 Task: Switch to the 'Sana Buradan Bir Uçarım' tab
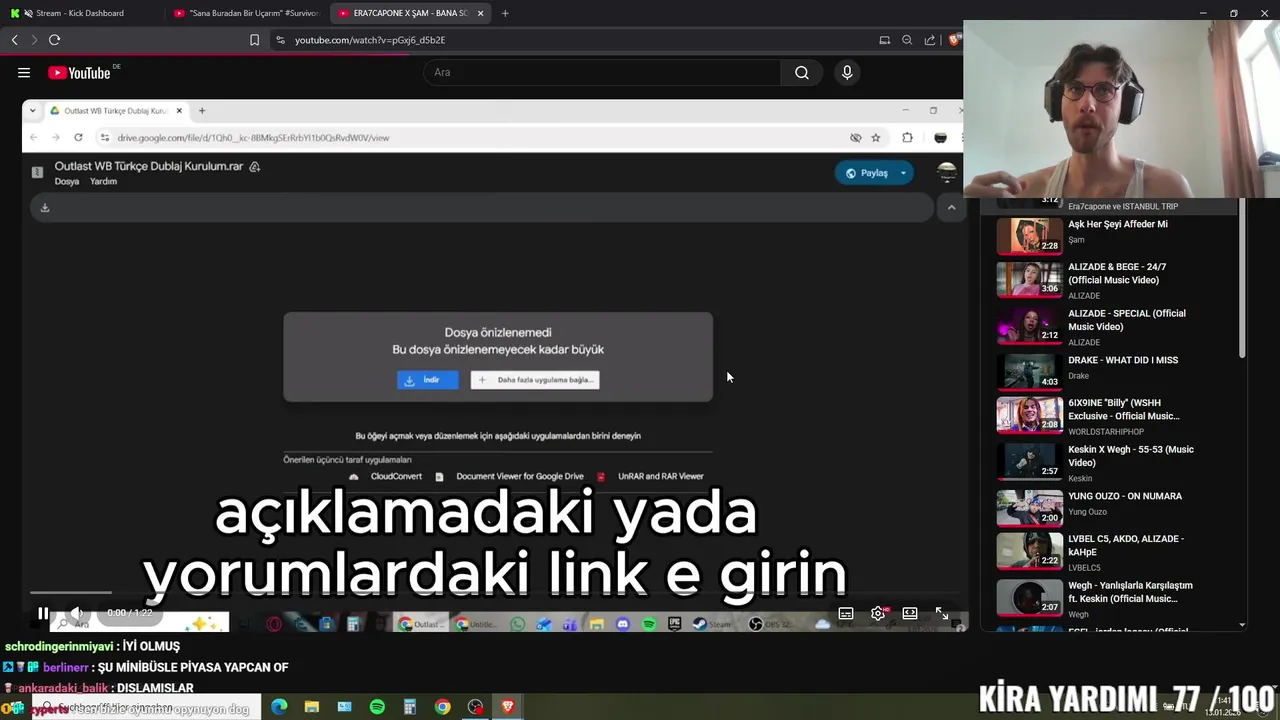pos(246,13)
